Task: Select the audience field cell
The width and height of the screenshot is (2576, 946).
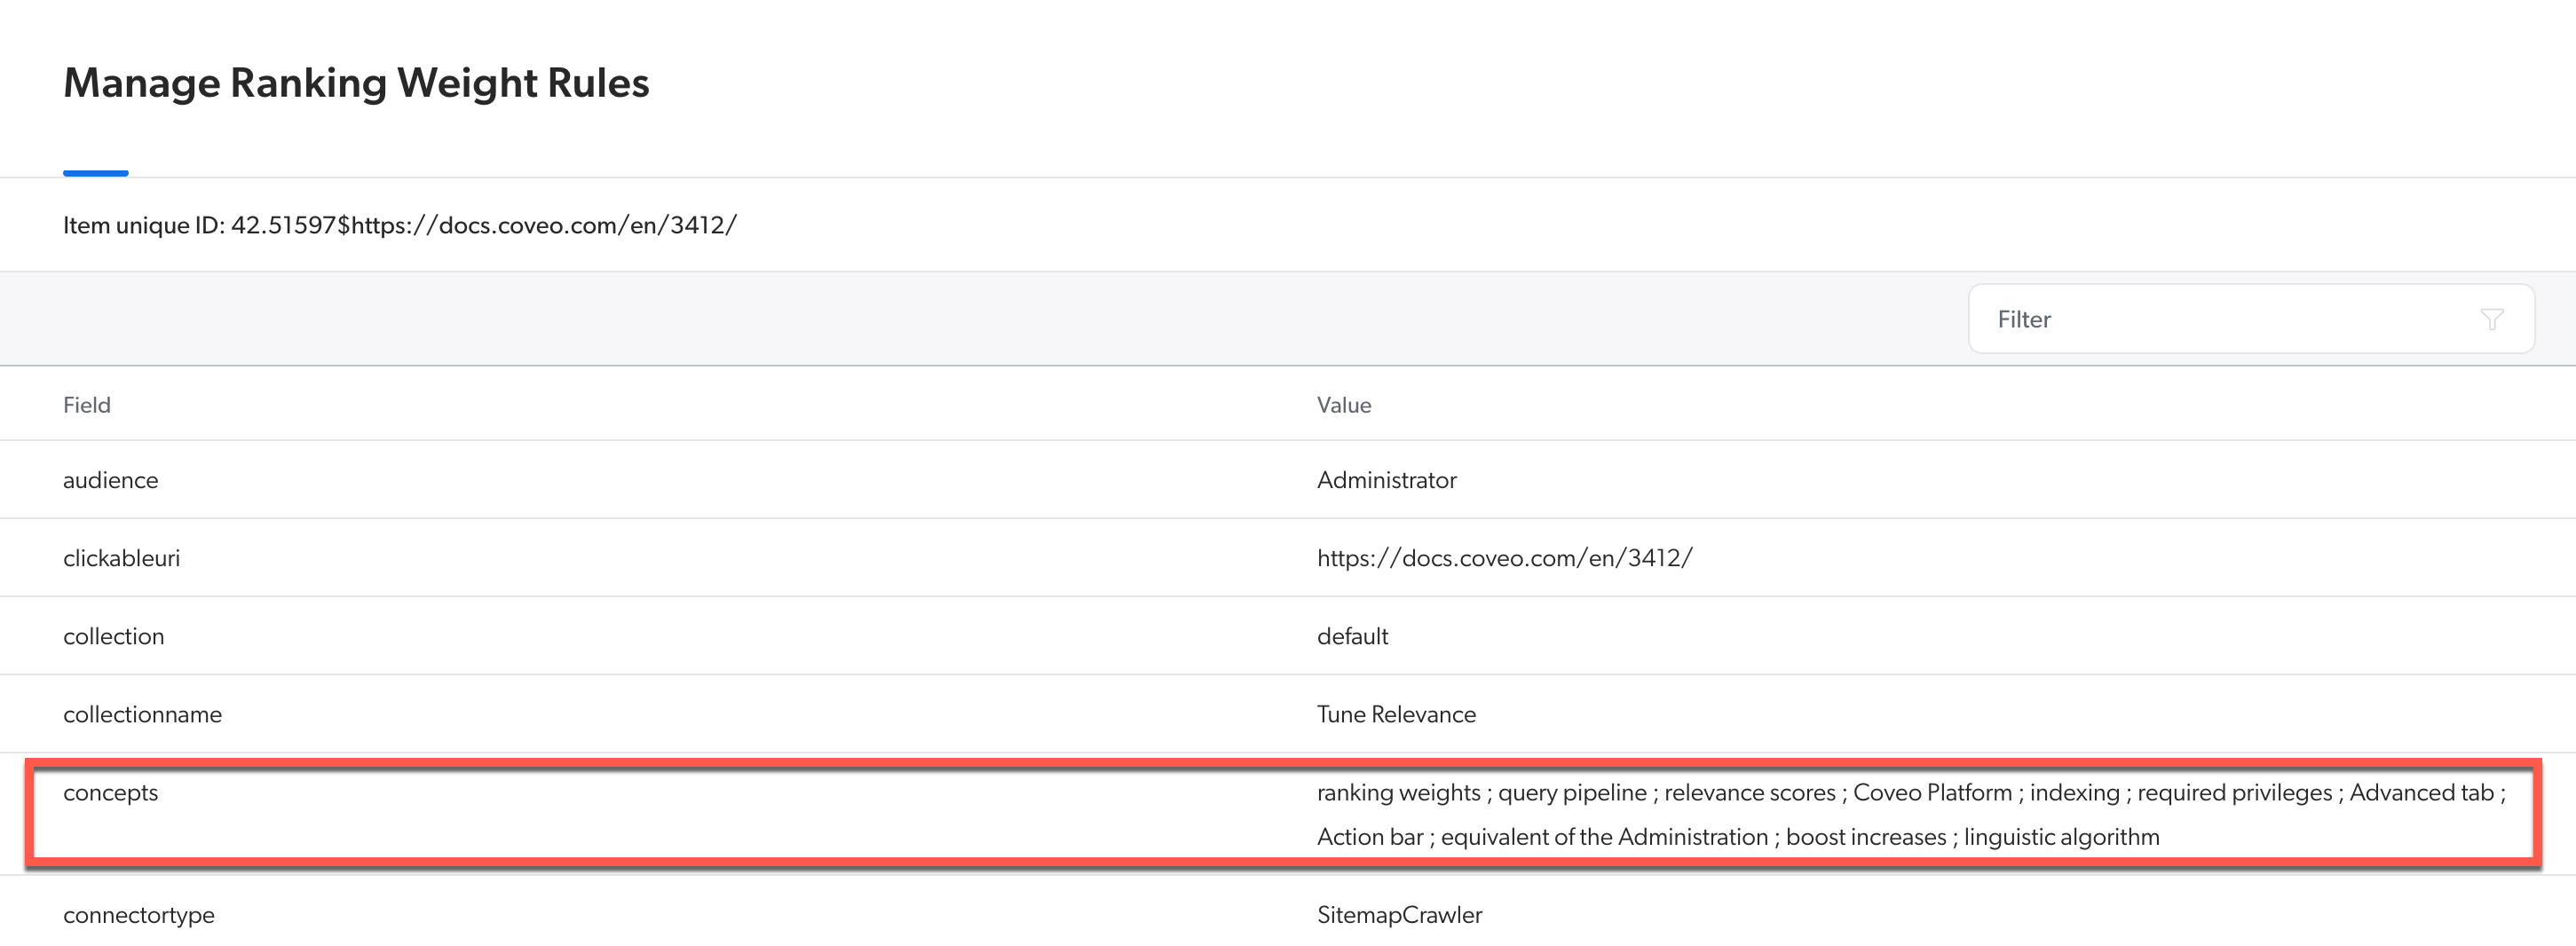Action: (111, 480)
